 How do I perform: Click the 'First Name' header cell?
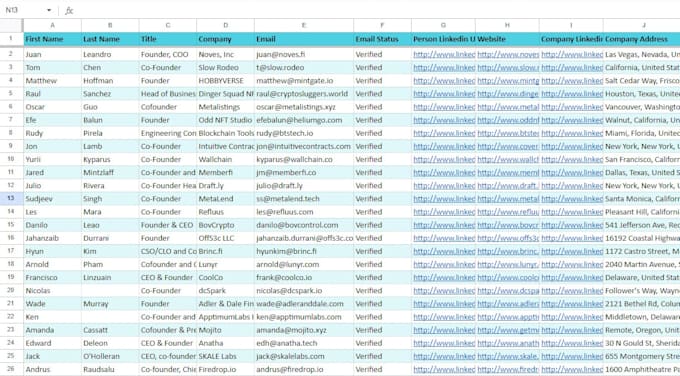52,39
